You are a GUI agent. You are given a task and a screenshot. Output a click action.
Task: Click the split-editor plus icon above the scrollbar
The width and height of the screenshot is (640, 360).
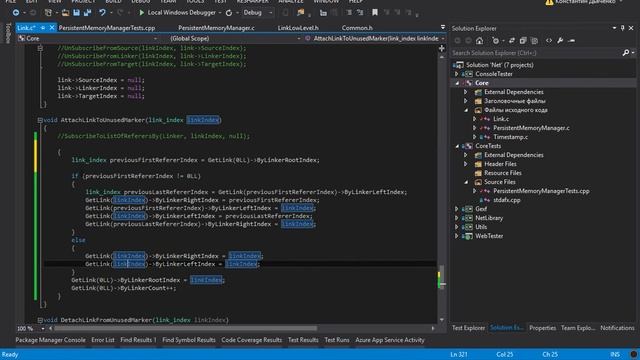[442, 49]
